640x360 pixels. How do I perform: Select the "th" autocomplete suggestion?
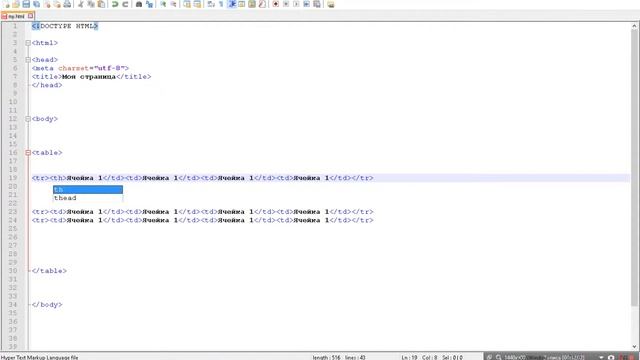[88, 189]
